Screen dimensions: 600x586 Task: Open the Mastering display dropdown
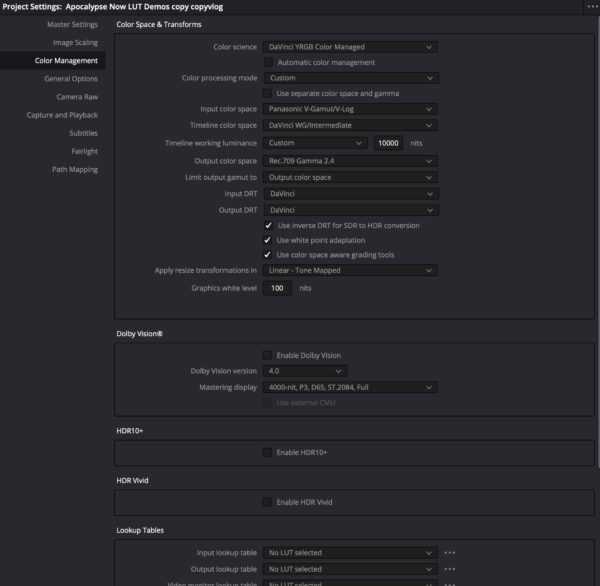351,387
